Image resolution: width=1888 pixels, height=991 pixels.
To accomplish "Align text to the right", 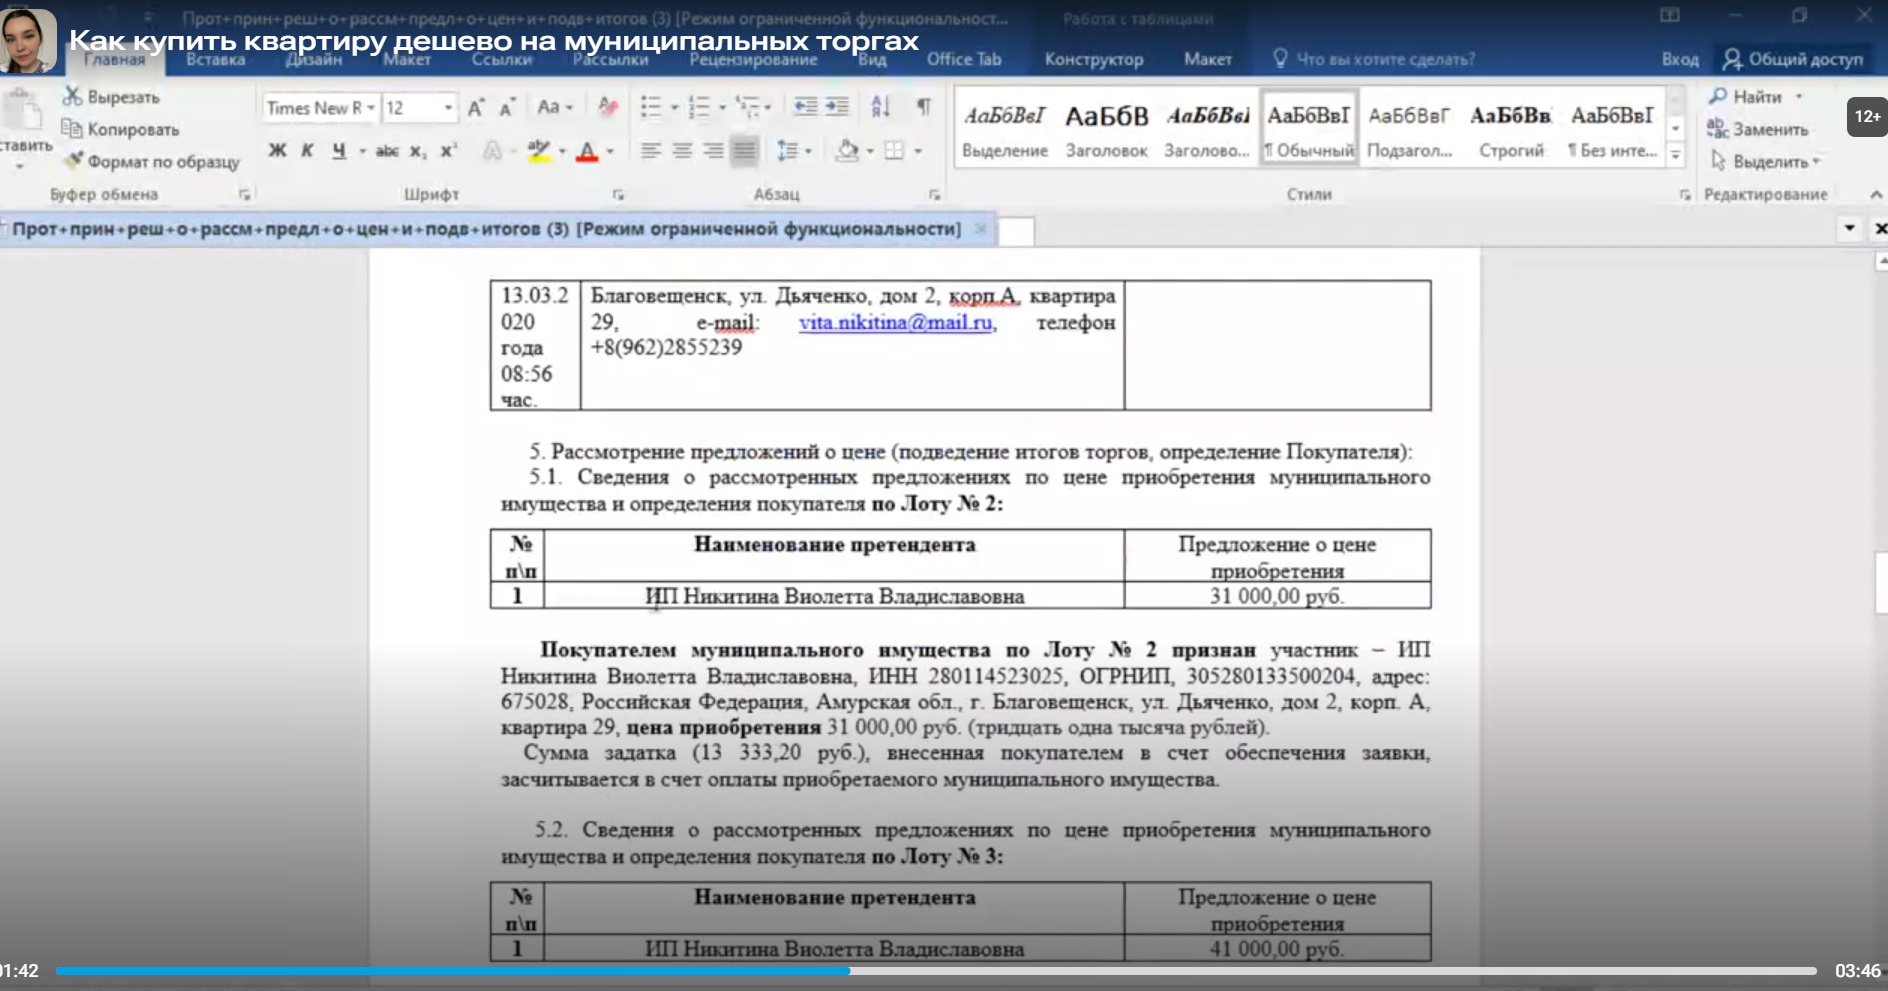I will [714, 151].
